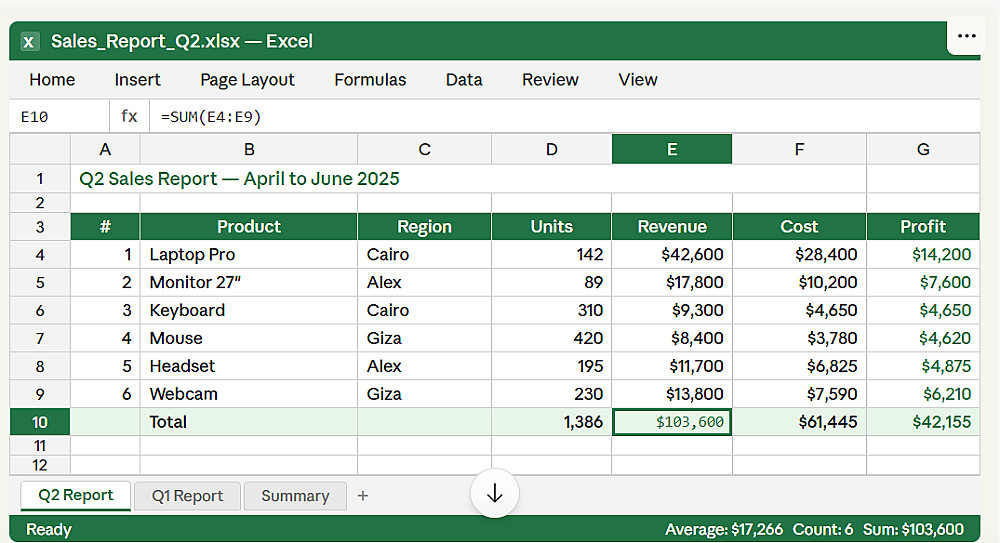Add a new sheet with plus icon
The width and height of the screenshot is (1000, 543).
point(363,496)
